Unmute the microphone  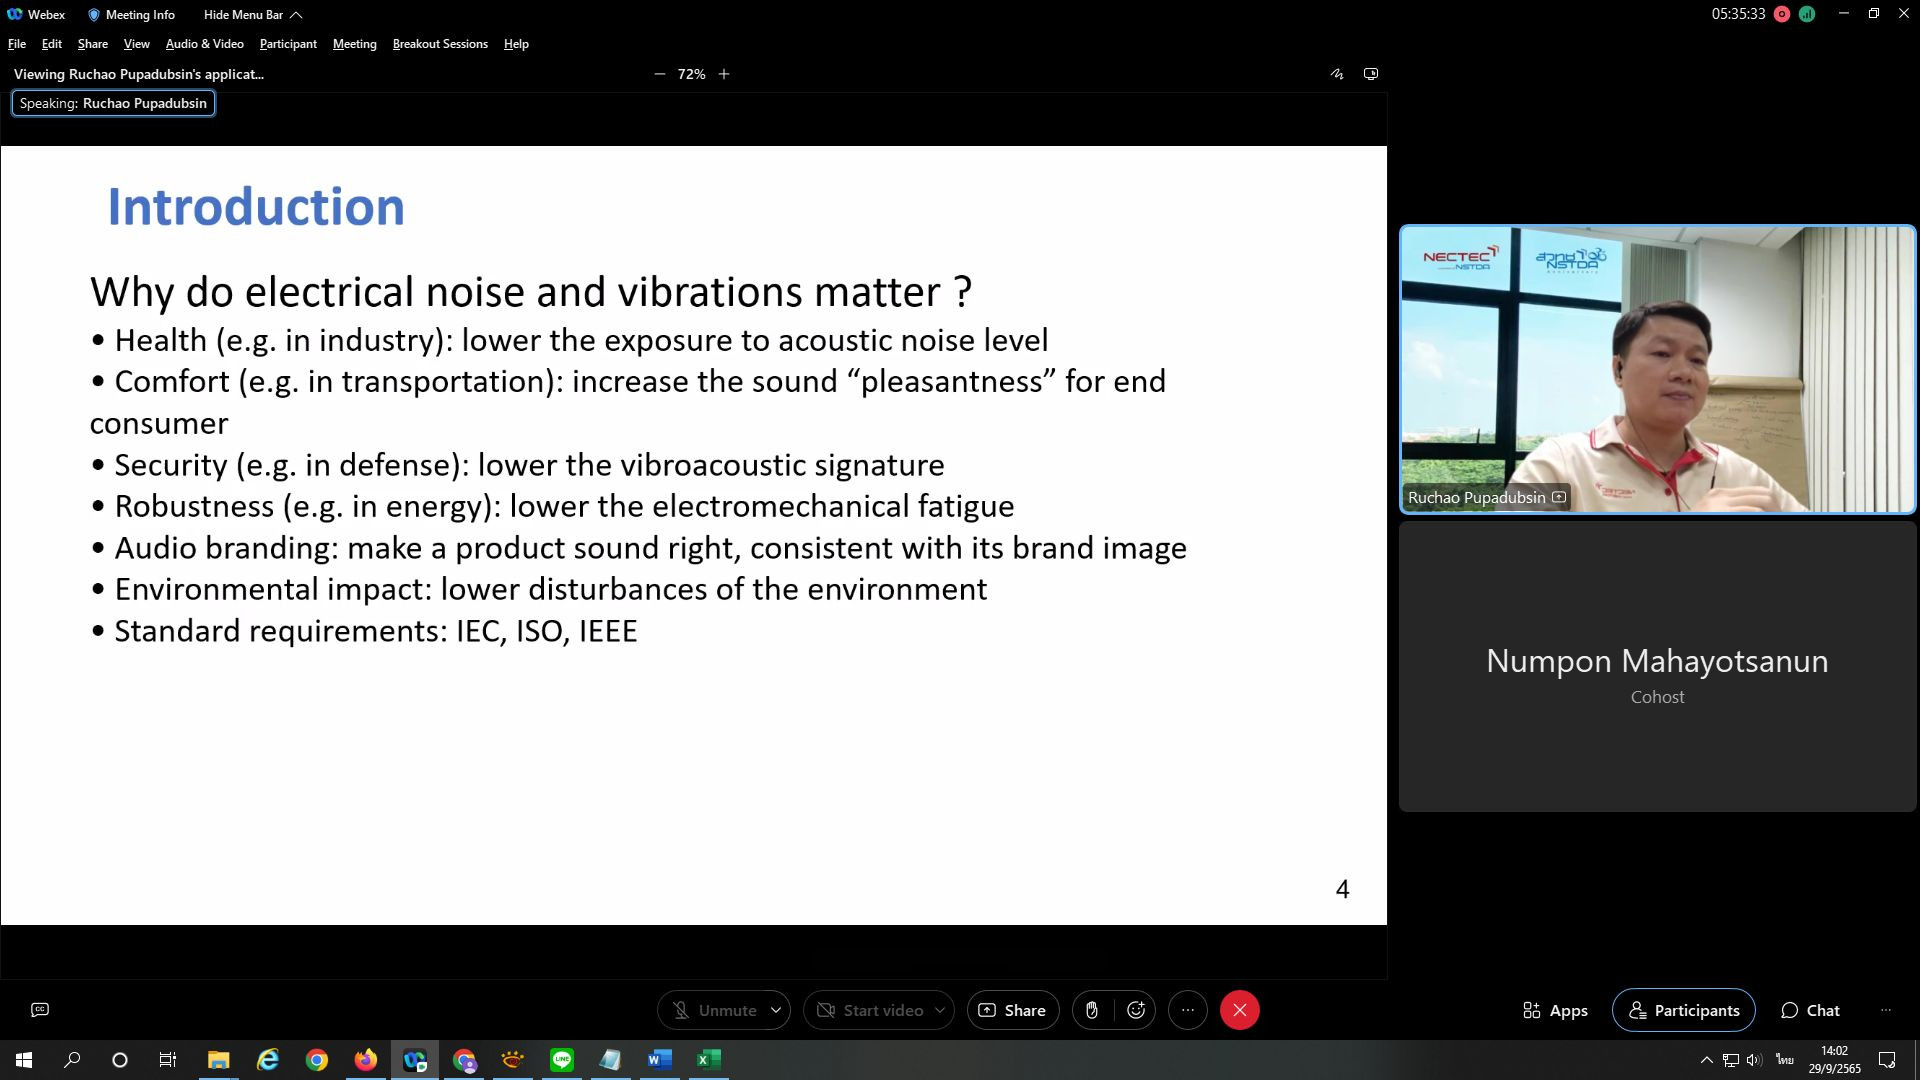tap(714, 1010)
